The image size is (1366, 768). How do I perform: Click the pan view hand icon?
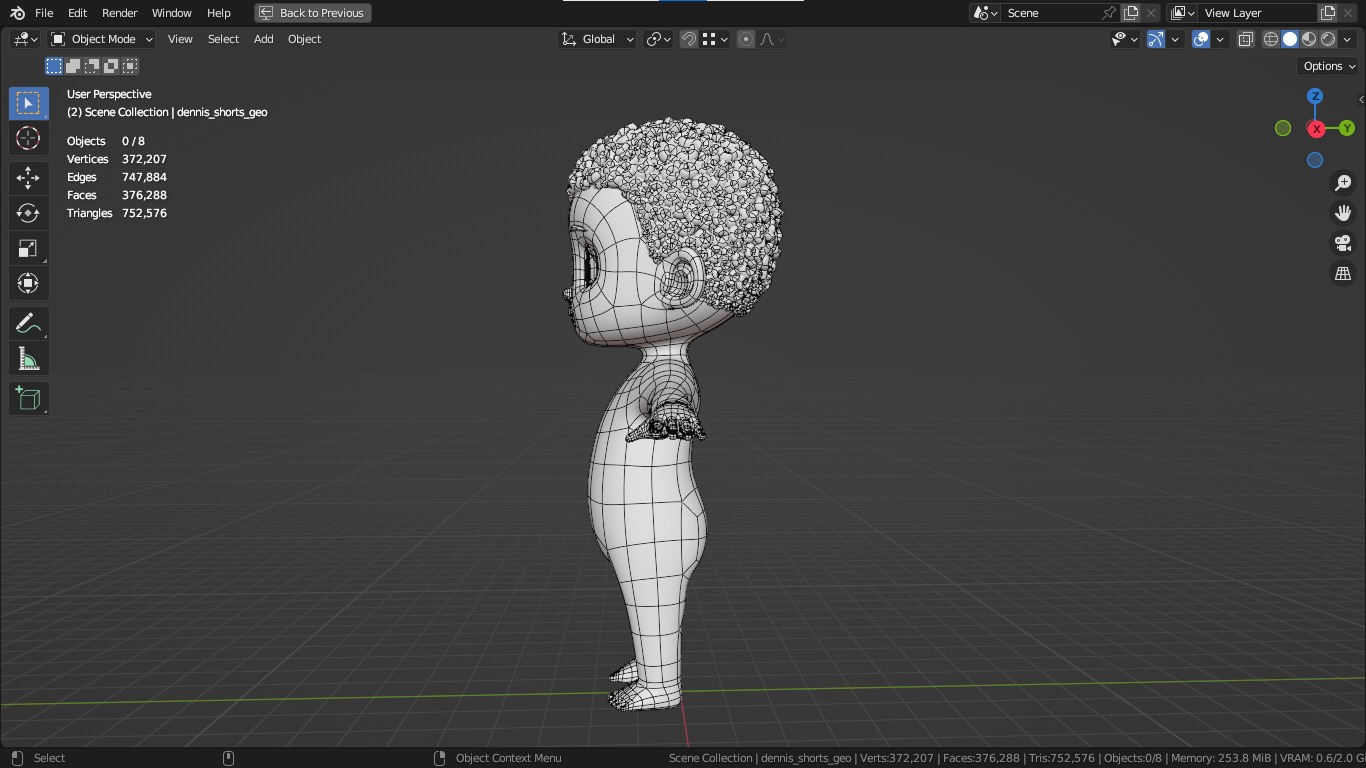click(1343, 213)
